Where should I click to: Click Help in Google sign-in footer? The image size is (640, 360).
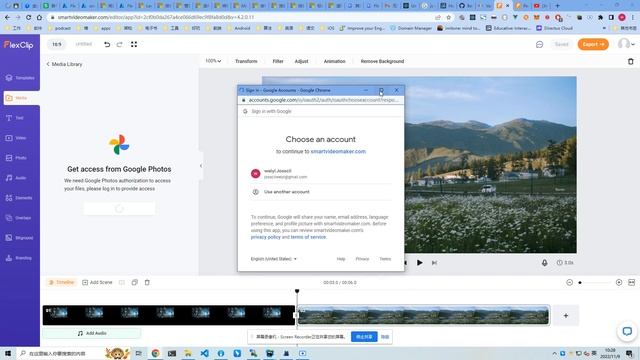(341, 259)
